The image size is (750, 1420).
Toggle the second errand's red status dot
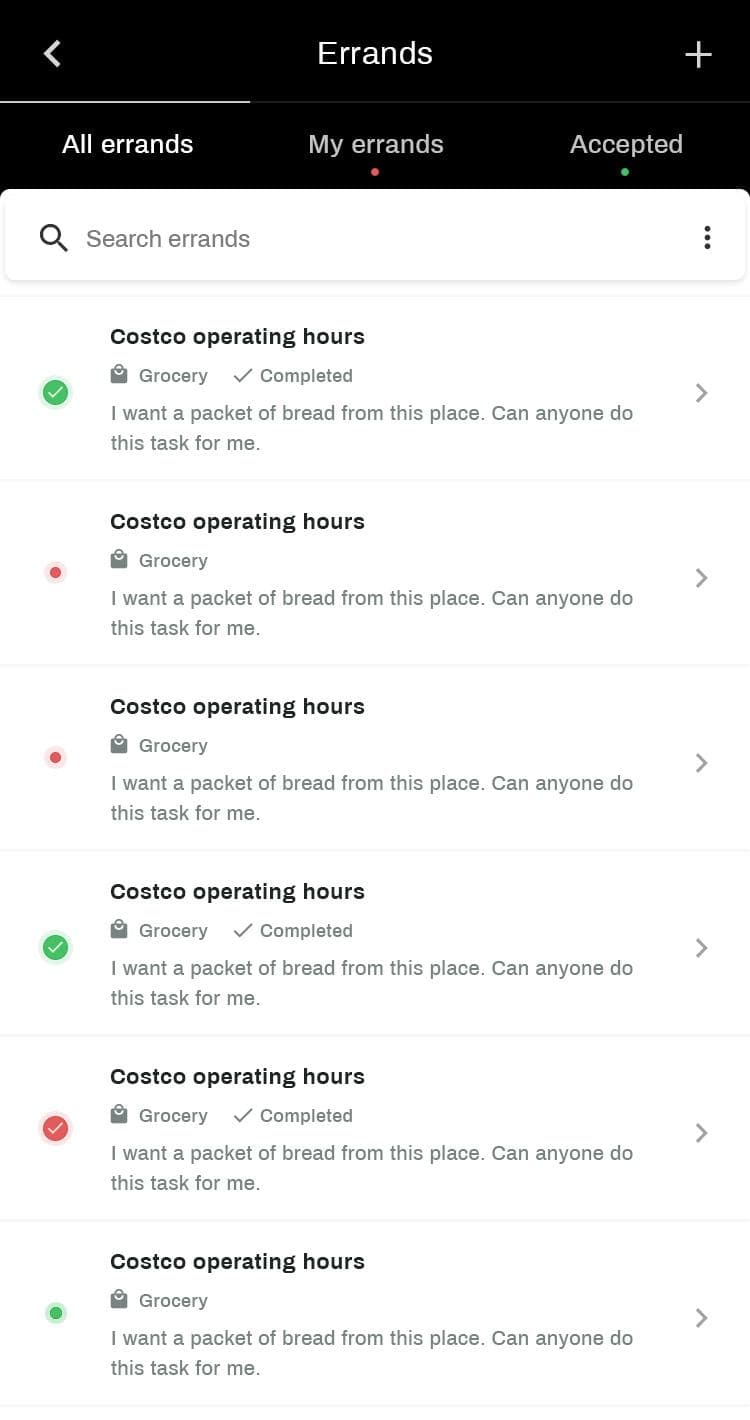pos(56,573)
